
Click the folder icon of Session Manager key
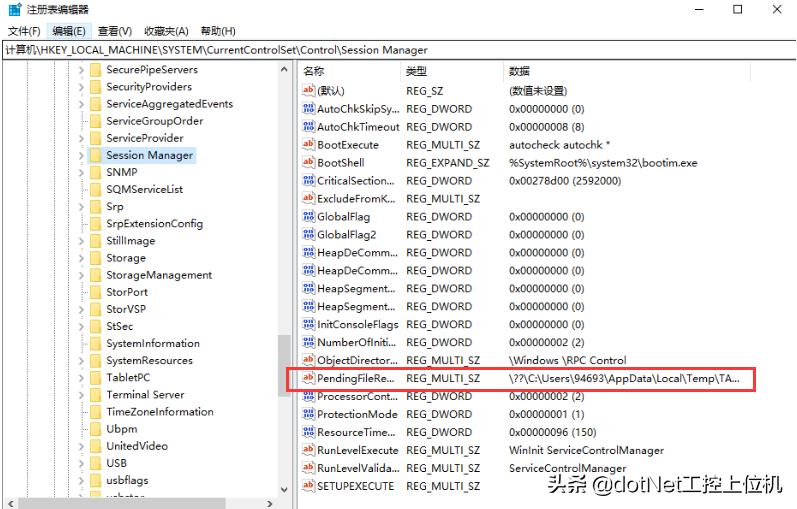[95, 155]
